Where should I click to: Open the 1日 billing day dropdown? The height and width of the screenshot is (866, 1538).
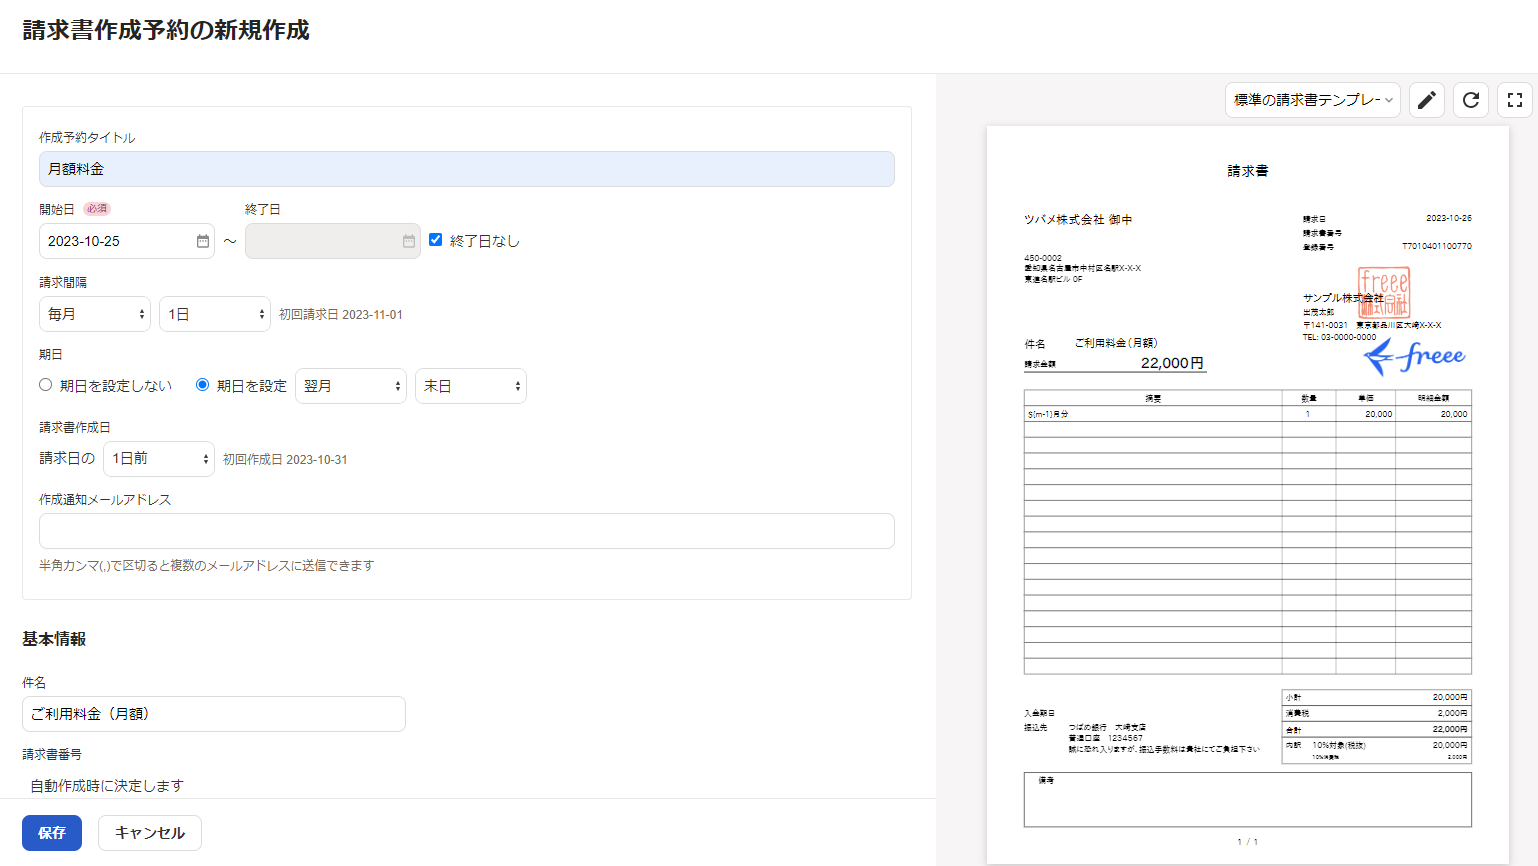[215, 314]
